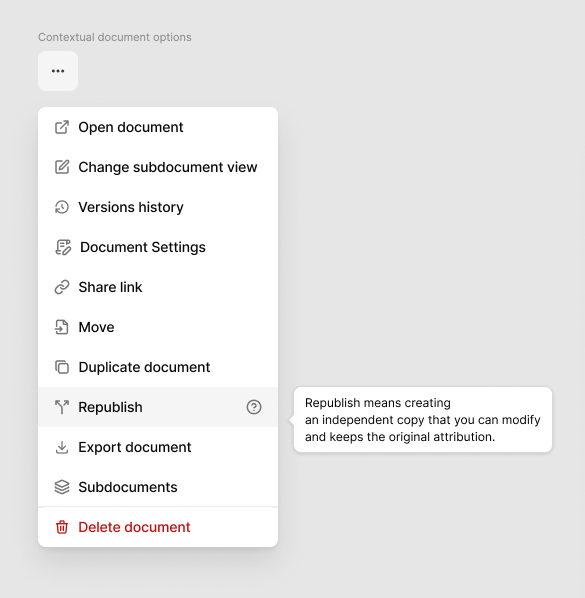Choose Duplicate document entry

[158, 367]
